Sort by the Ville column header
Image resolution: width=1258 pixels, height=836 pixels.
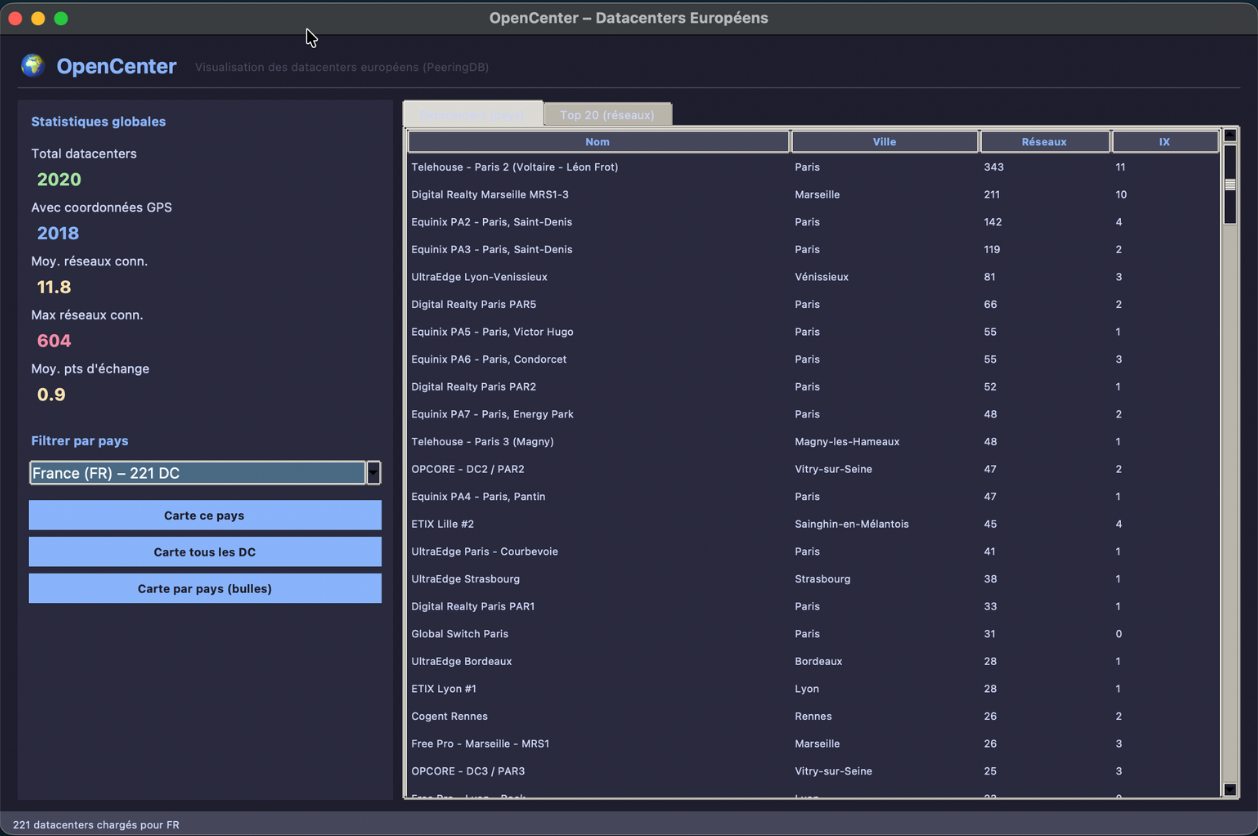(x=884, y=142)
